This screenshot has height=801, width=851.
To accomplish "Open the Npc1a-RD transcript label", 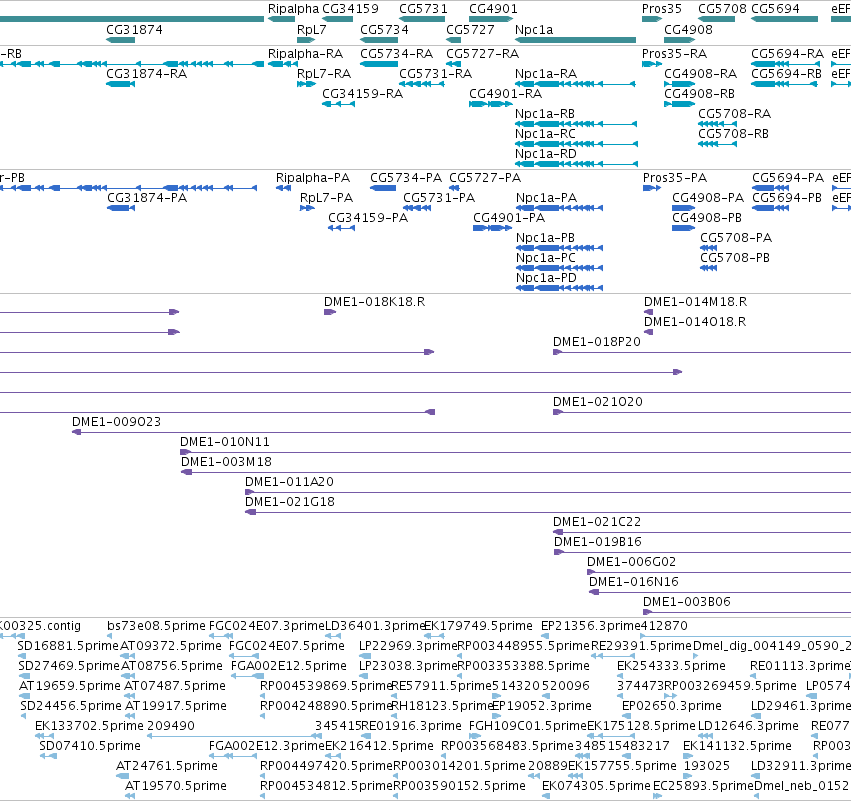I will point(546,154).
